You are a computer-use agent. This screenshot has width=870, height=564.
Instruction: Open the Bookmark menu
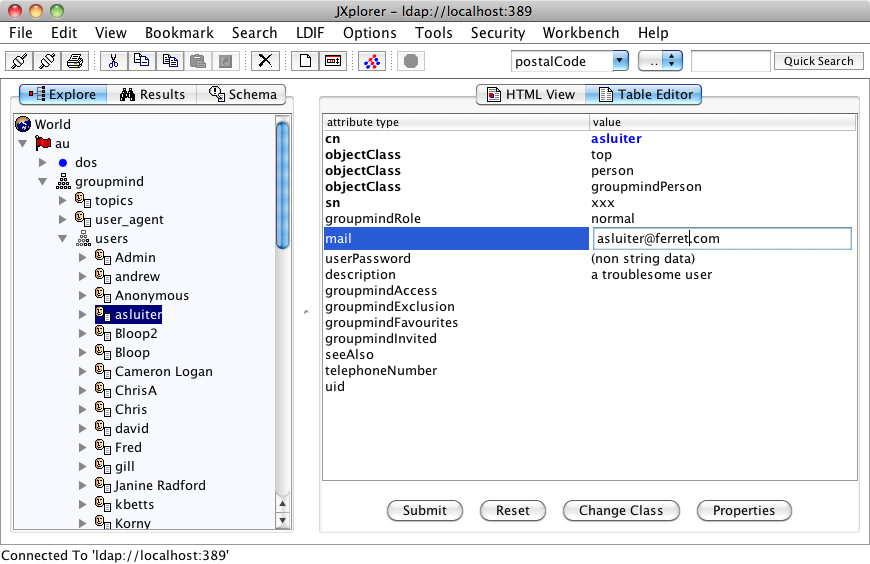coord(179,33)
